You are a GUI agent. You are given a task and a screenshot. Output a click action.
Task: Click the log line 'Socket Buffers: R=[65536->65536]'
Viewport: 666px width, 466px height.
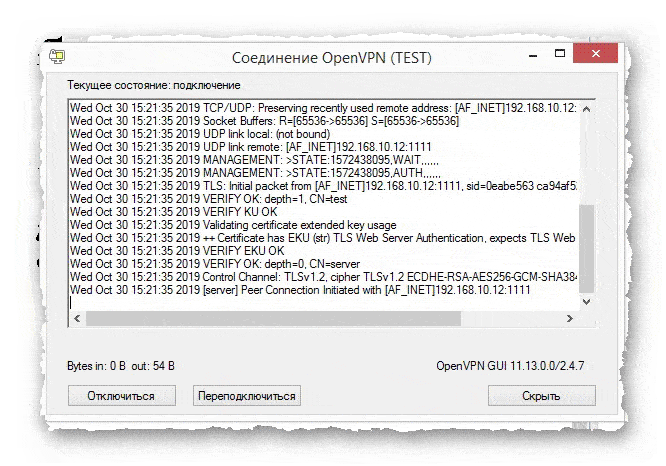[x=264, y=121]
